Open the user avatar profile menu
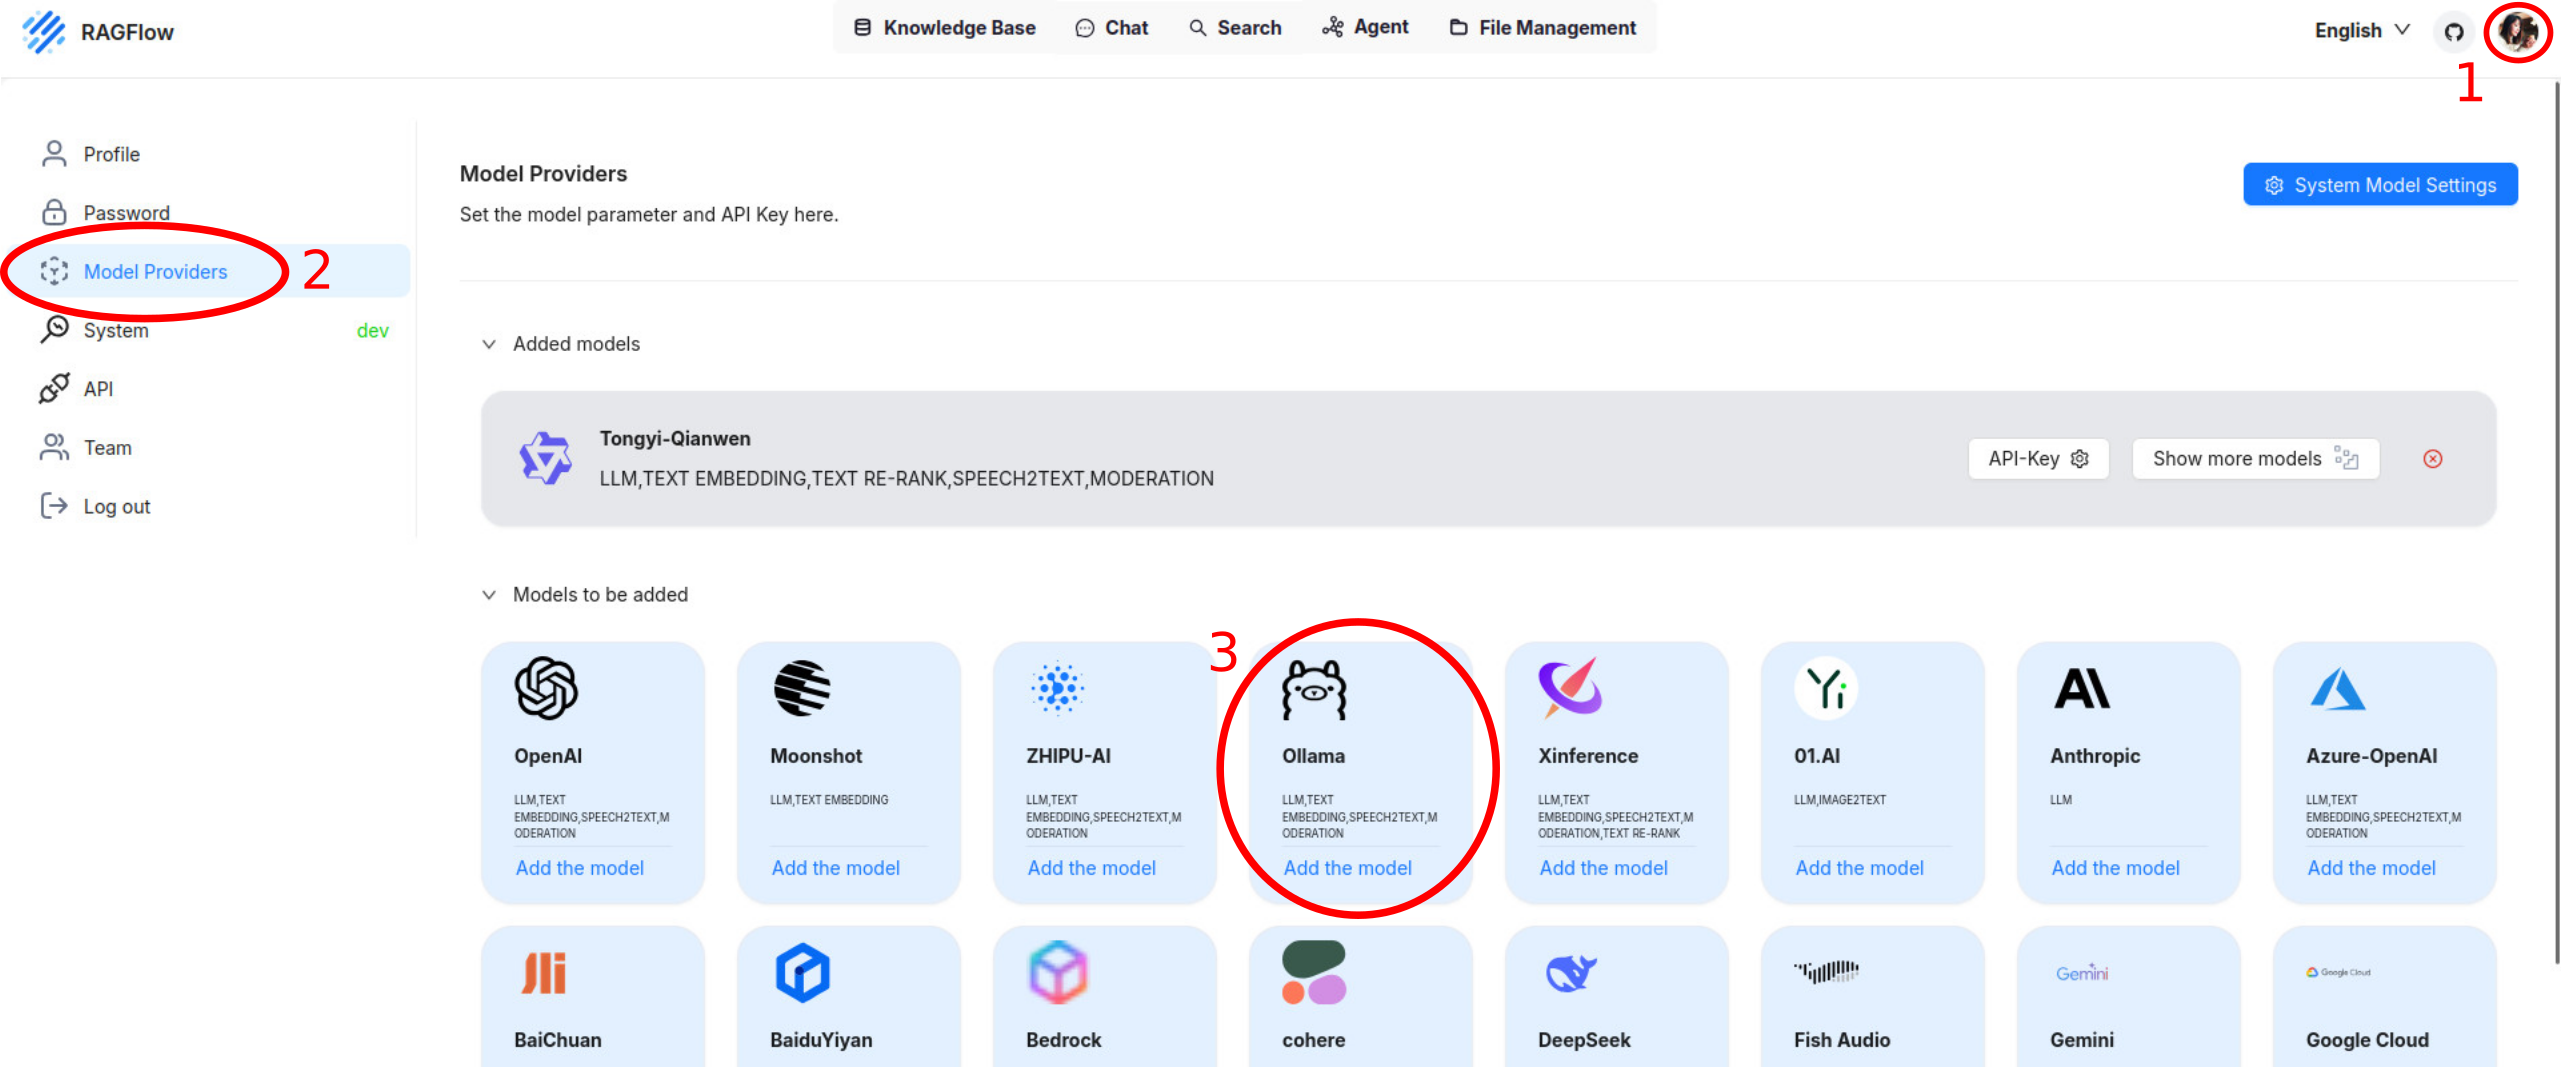Screen dimensions: 2561x1067 coord(2517,32)
